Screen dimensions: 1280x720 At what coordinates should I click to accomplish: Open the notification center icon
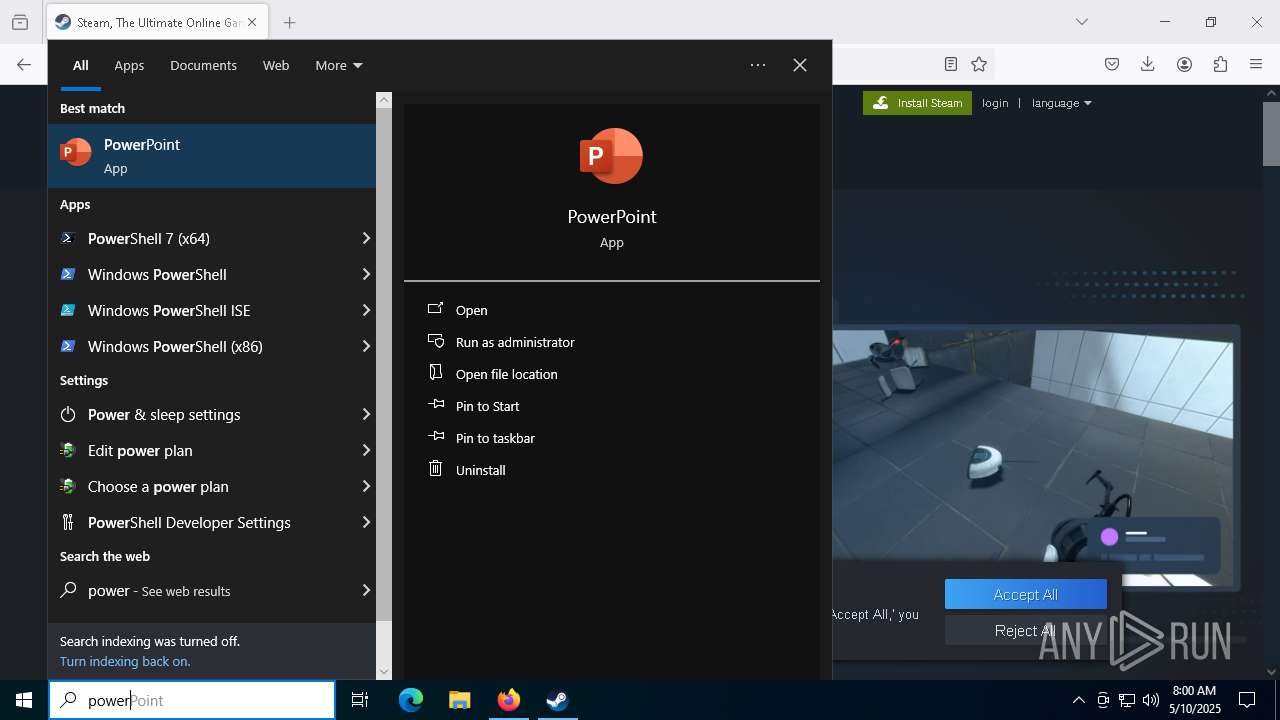(x=1247, y=700)
